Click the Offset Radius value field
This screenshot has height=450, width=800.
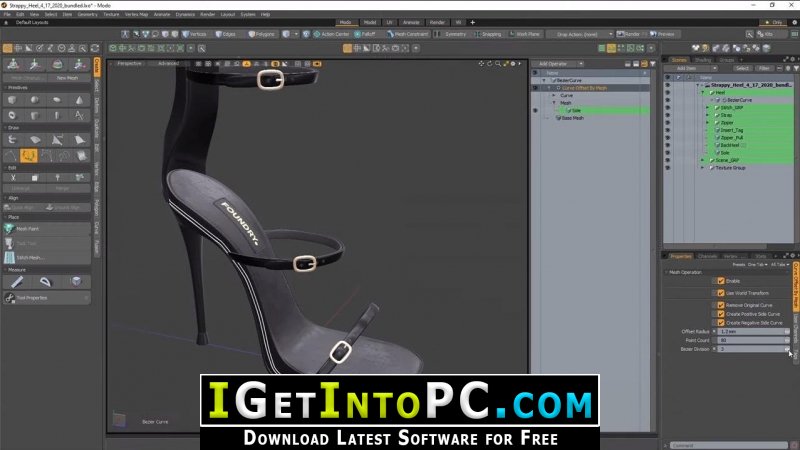click(x=754, y=332)
